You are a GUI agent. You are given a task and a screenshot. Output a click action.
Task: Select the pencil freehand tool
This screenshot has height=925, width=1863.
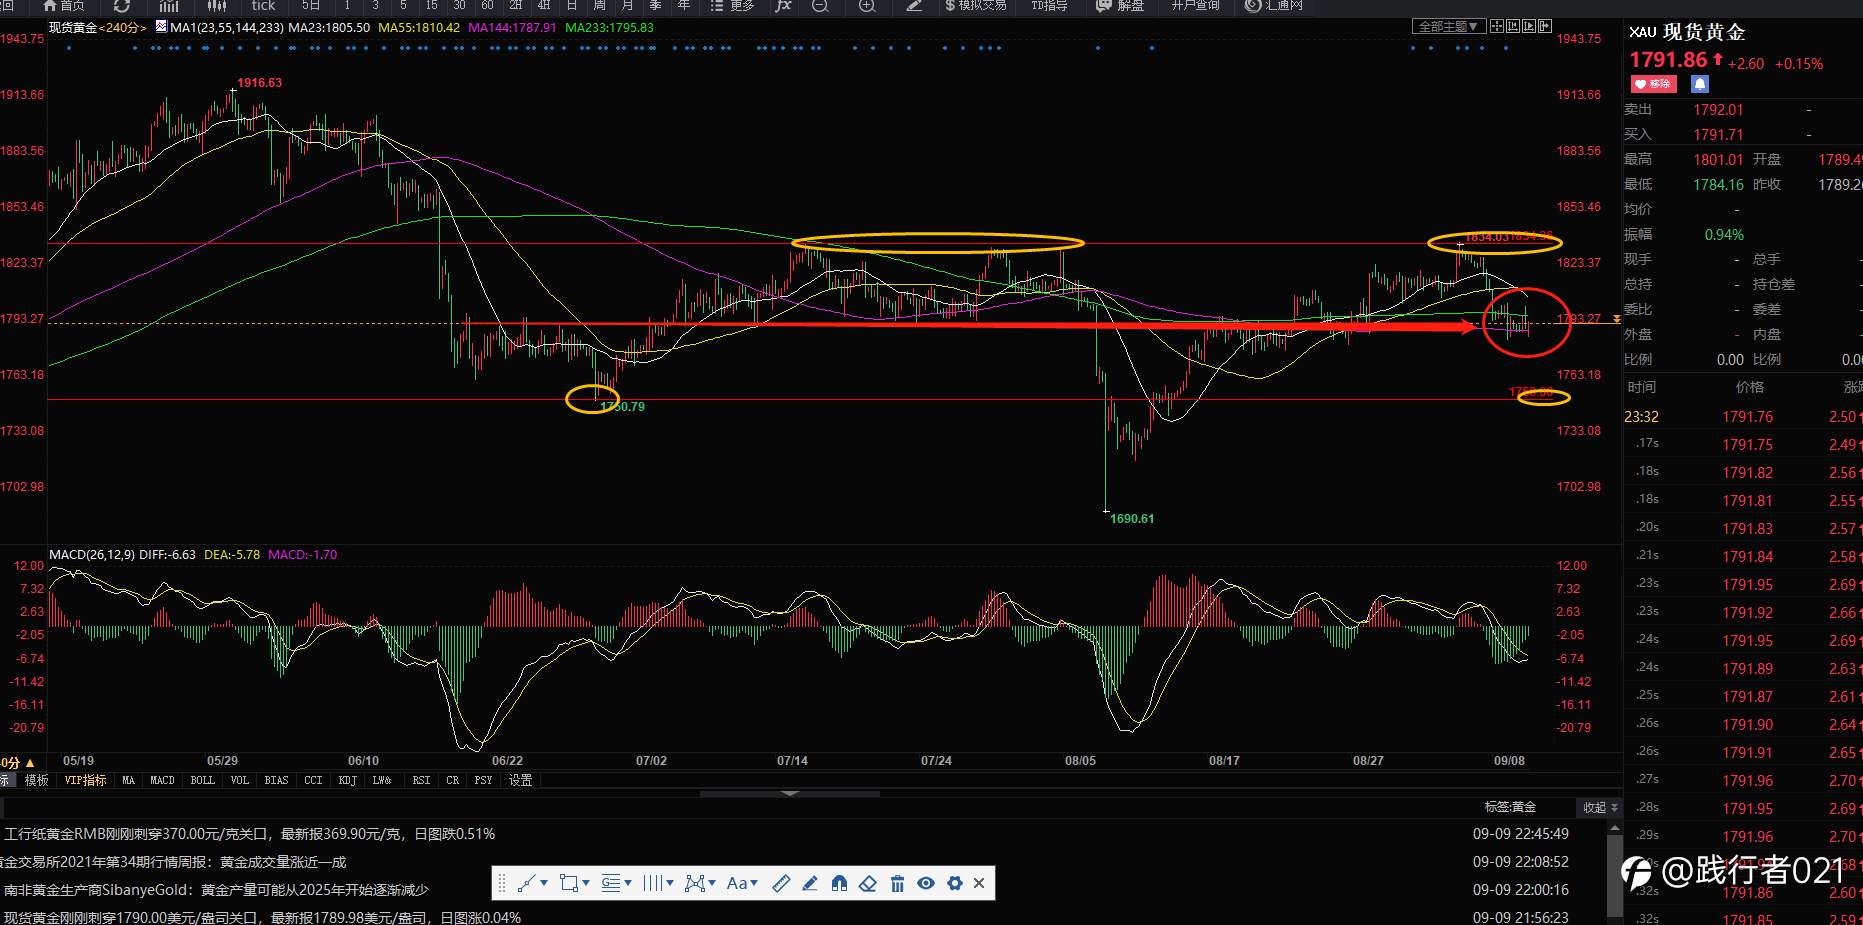coord(811,883)
